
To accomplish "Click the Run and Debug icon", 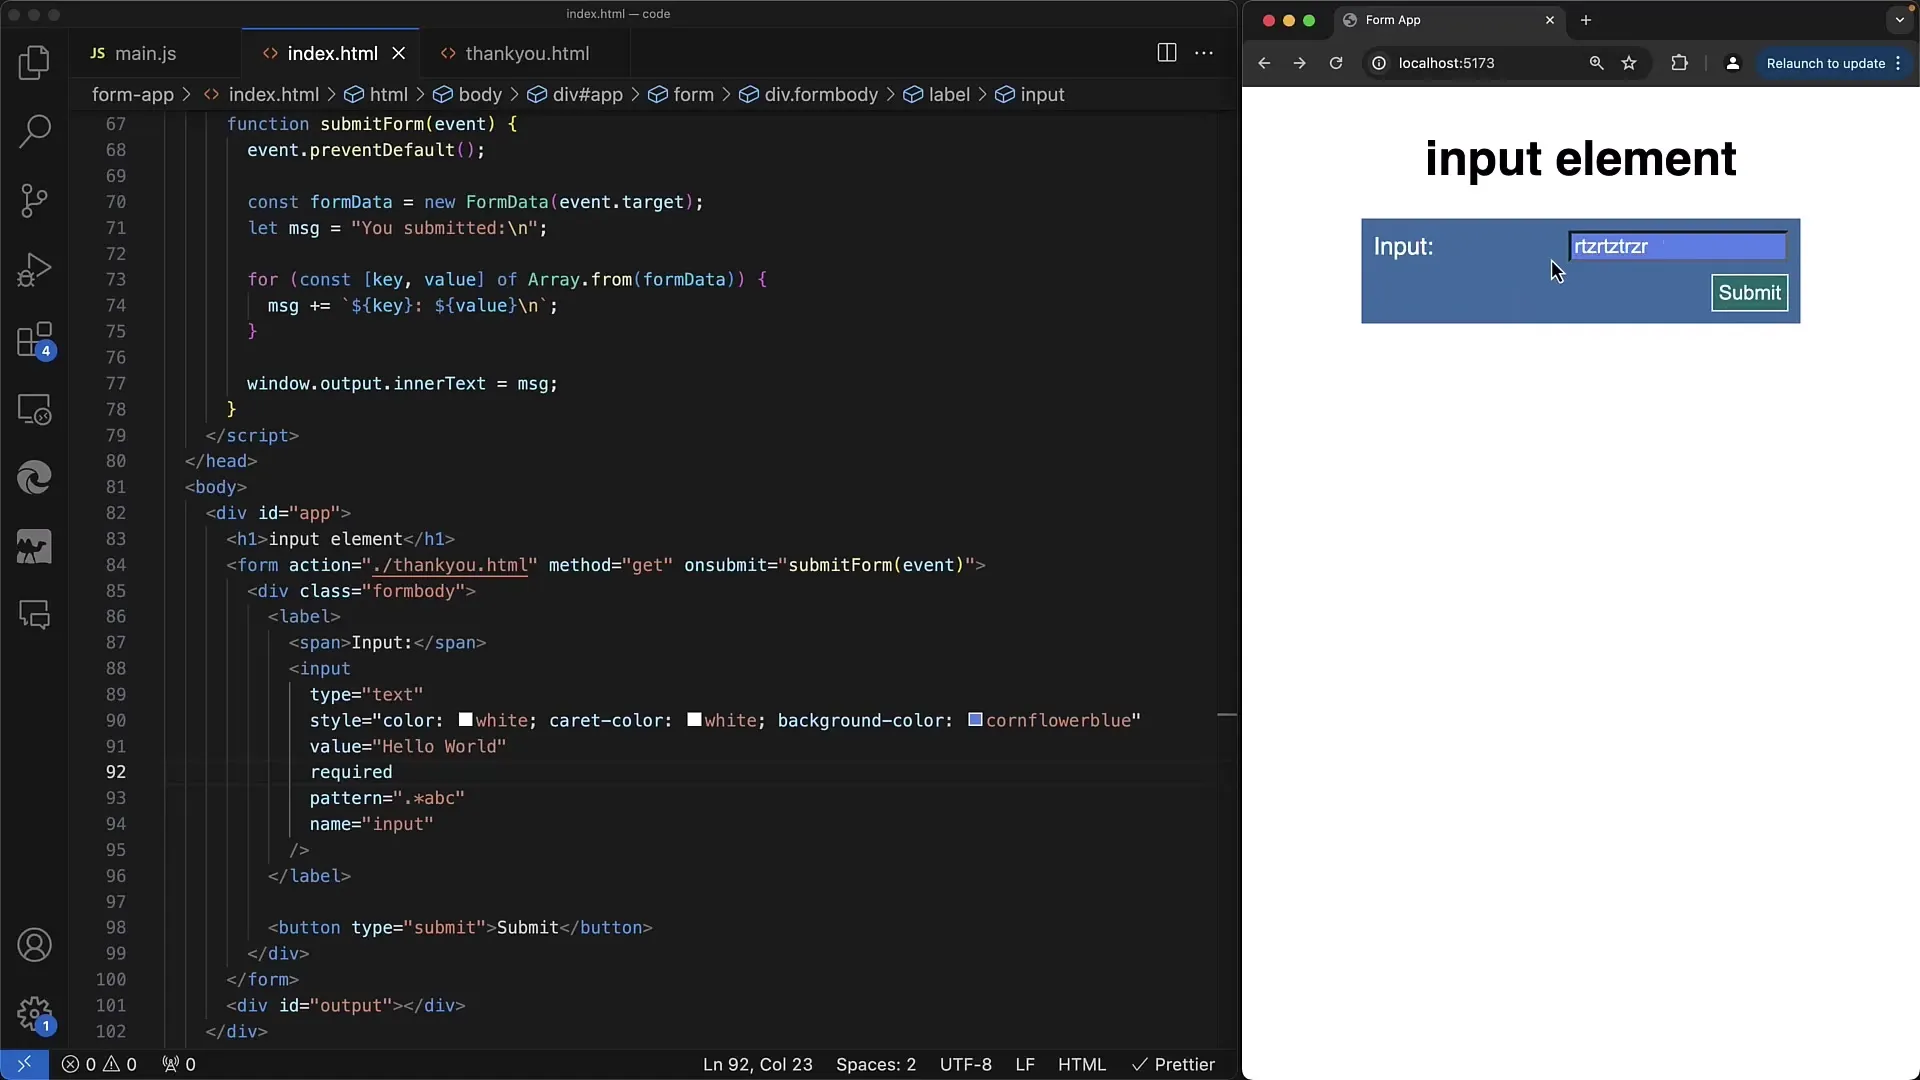I will tap(36, 270).
